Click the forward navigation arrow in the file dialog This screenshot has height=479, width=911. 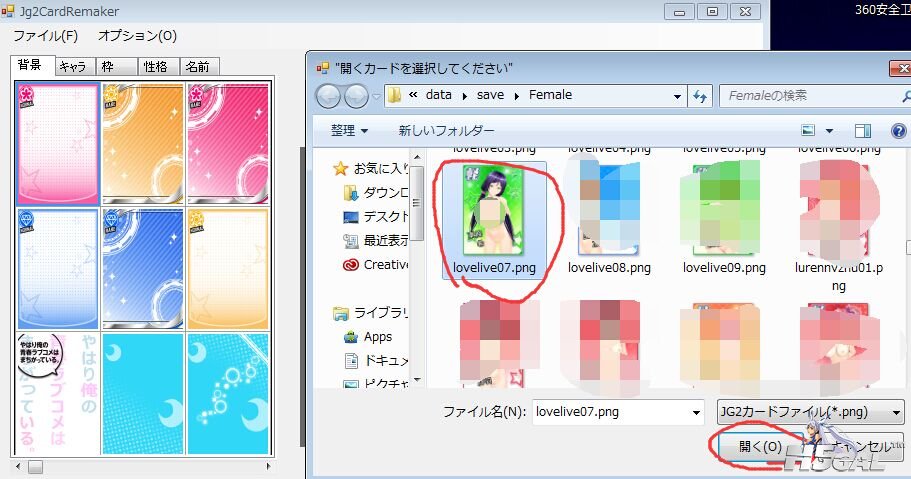pyautogui.click(x=356, y=96)
